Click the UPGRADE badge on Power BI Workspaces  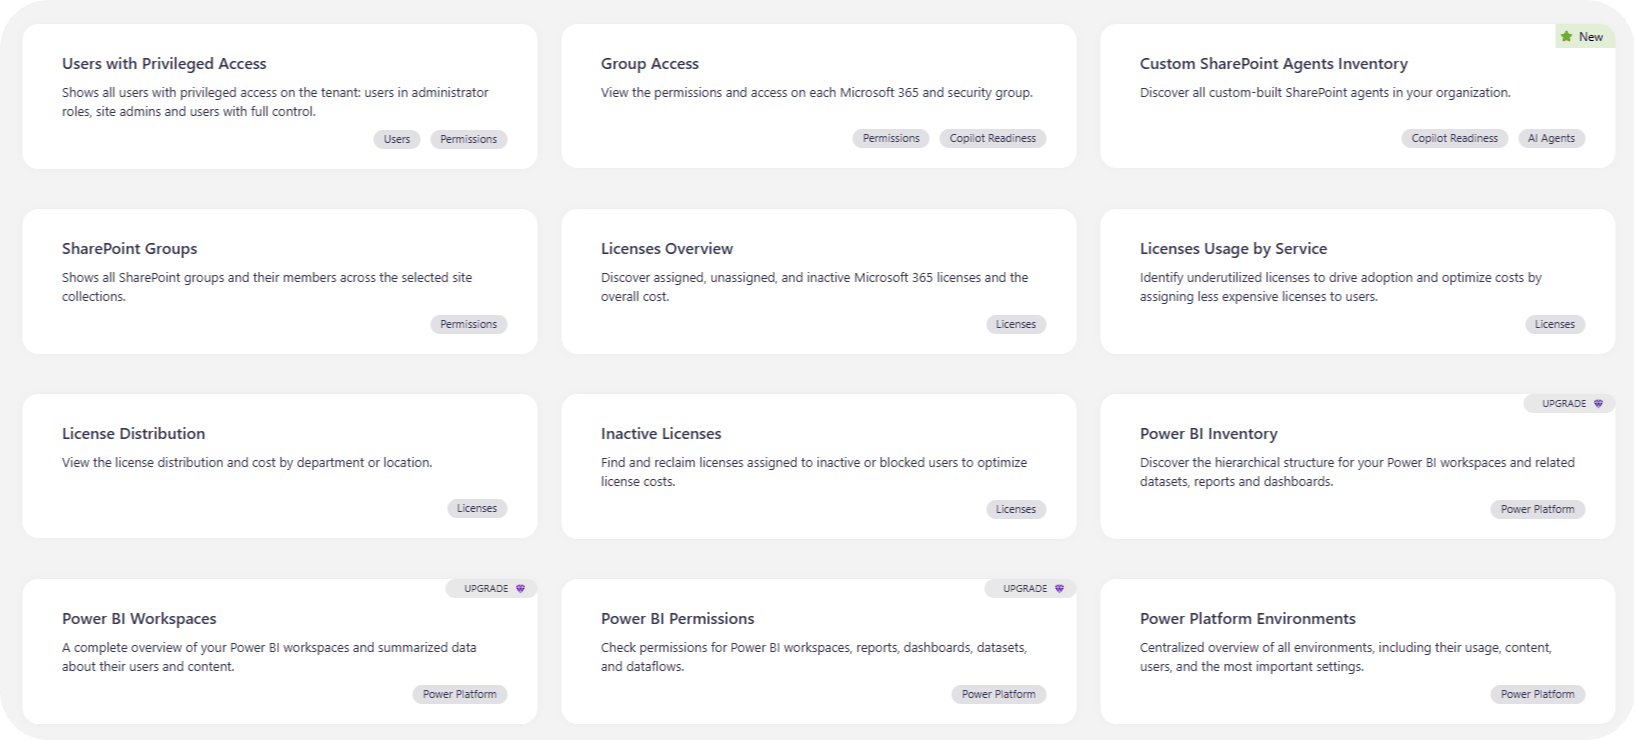point(491,589)
